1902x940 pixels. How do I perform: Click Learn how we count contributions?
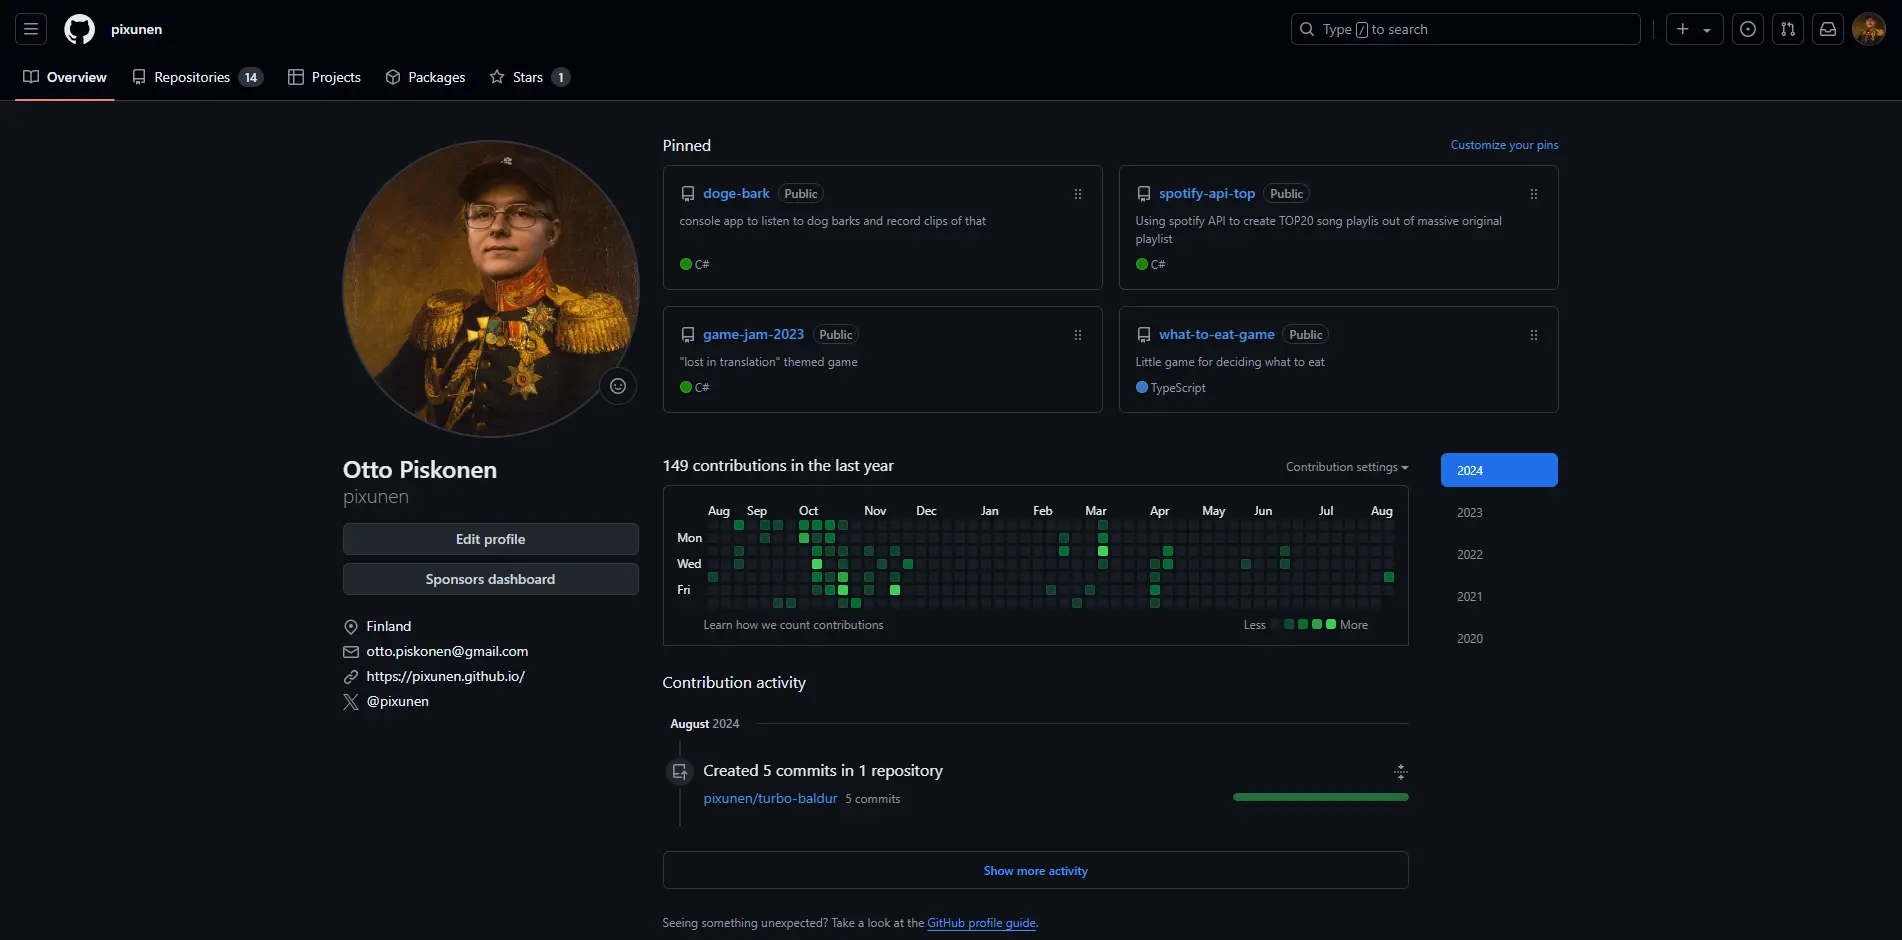point(793,625)
